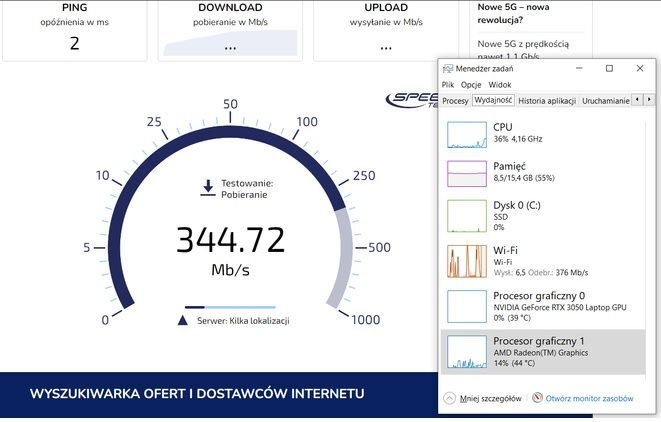This screenshot has height=422, width=661.
Task: Open the Wi-Fi network usage graph
Action: coord(467,260)
